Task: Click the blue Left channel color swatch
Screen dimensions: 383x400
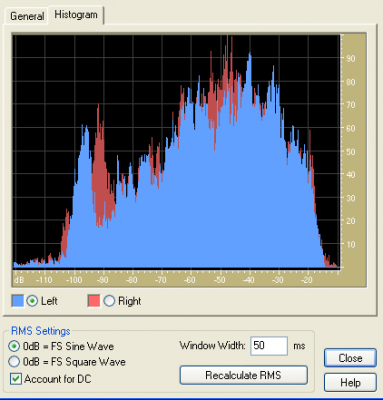Action: (18, 301)
